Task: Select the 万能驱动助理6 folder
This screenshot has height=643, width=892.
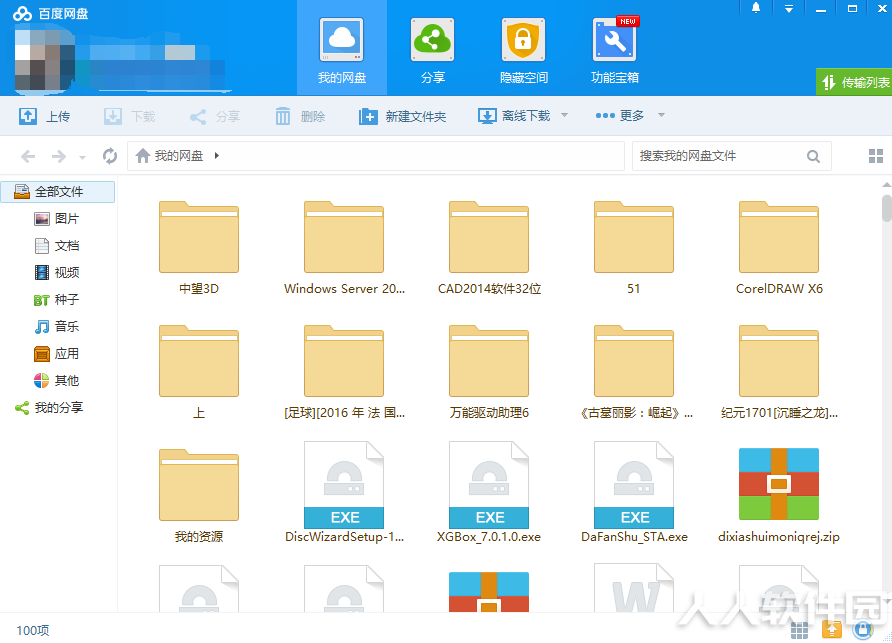Action: 489,372
